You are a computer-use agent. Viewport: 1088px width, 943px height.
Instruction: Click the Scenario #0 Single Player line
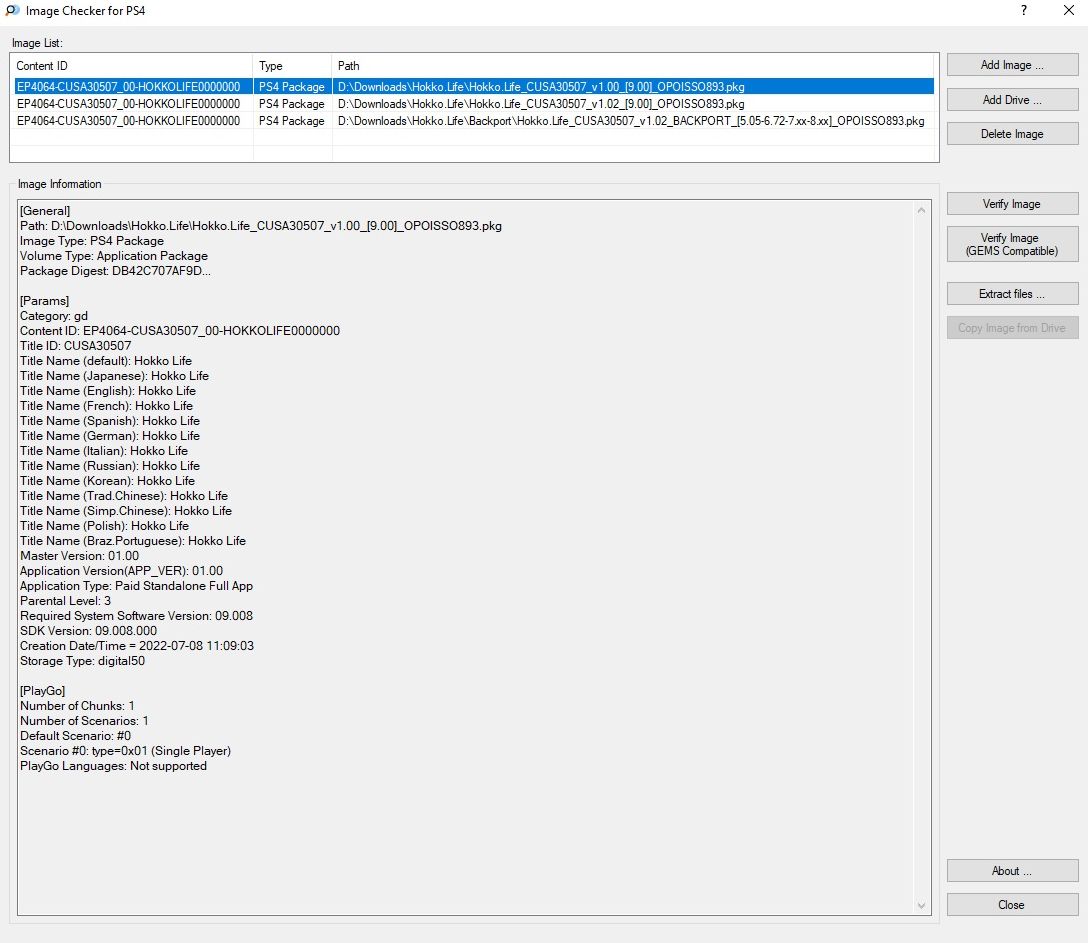(x=126, y=751)
